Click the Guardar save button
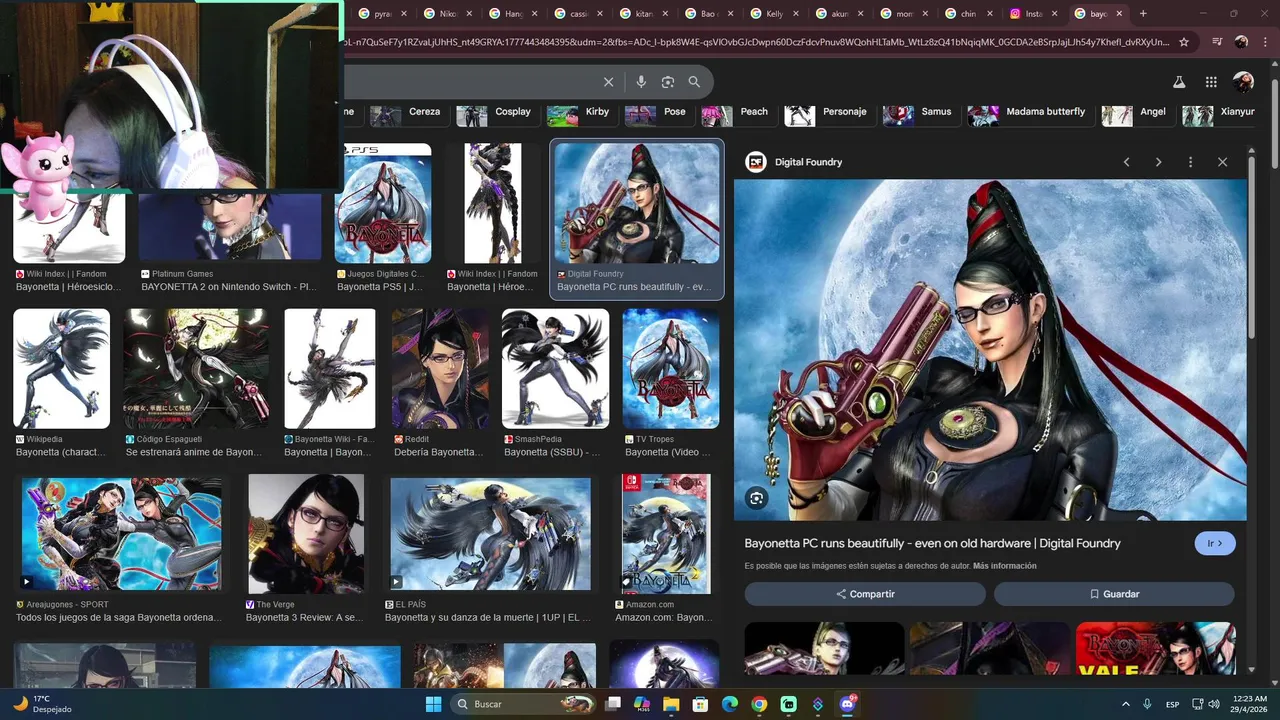This screenshot has height=720, width=1280. pyautogui.click(x=1114, y=594)
